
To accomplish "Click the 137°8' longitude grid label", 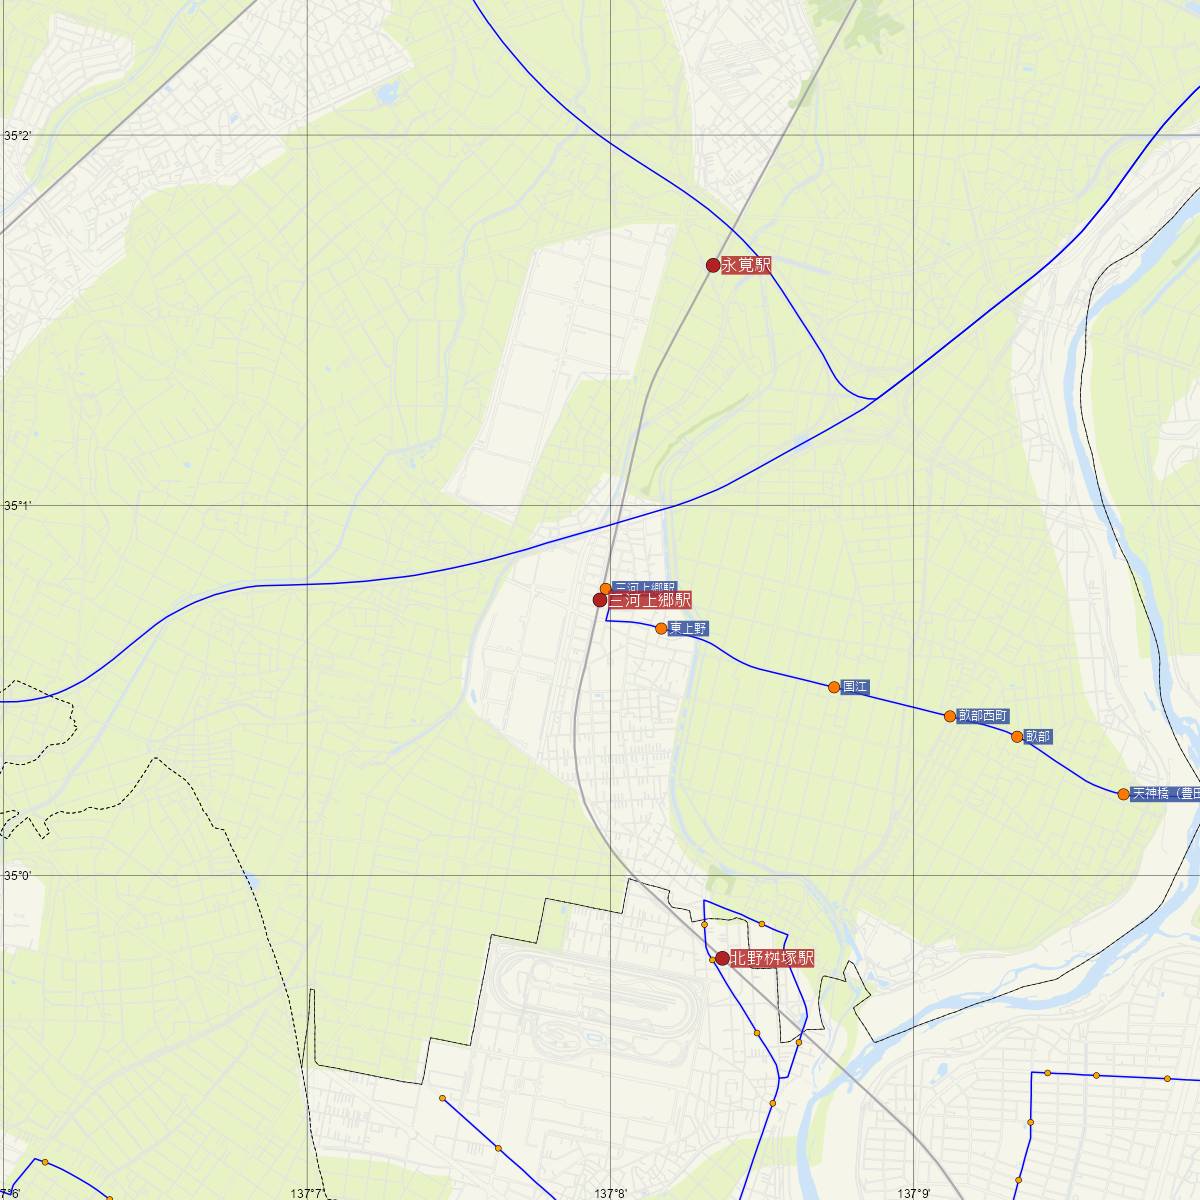I will pyautogui.click(x=612, y=1193).
